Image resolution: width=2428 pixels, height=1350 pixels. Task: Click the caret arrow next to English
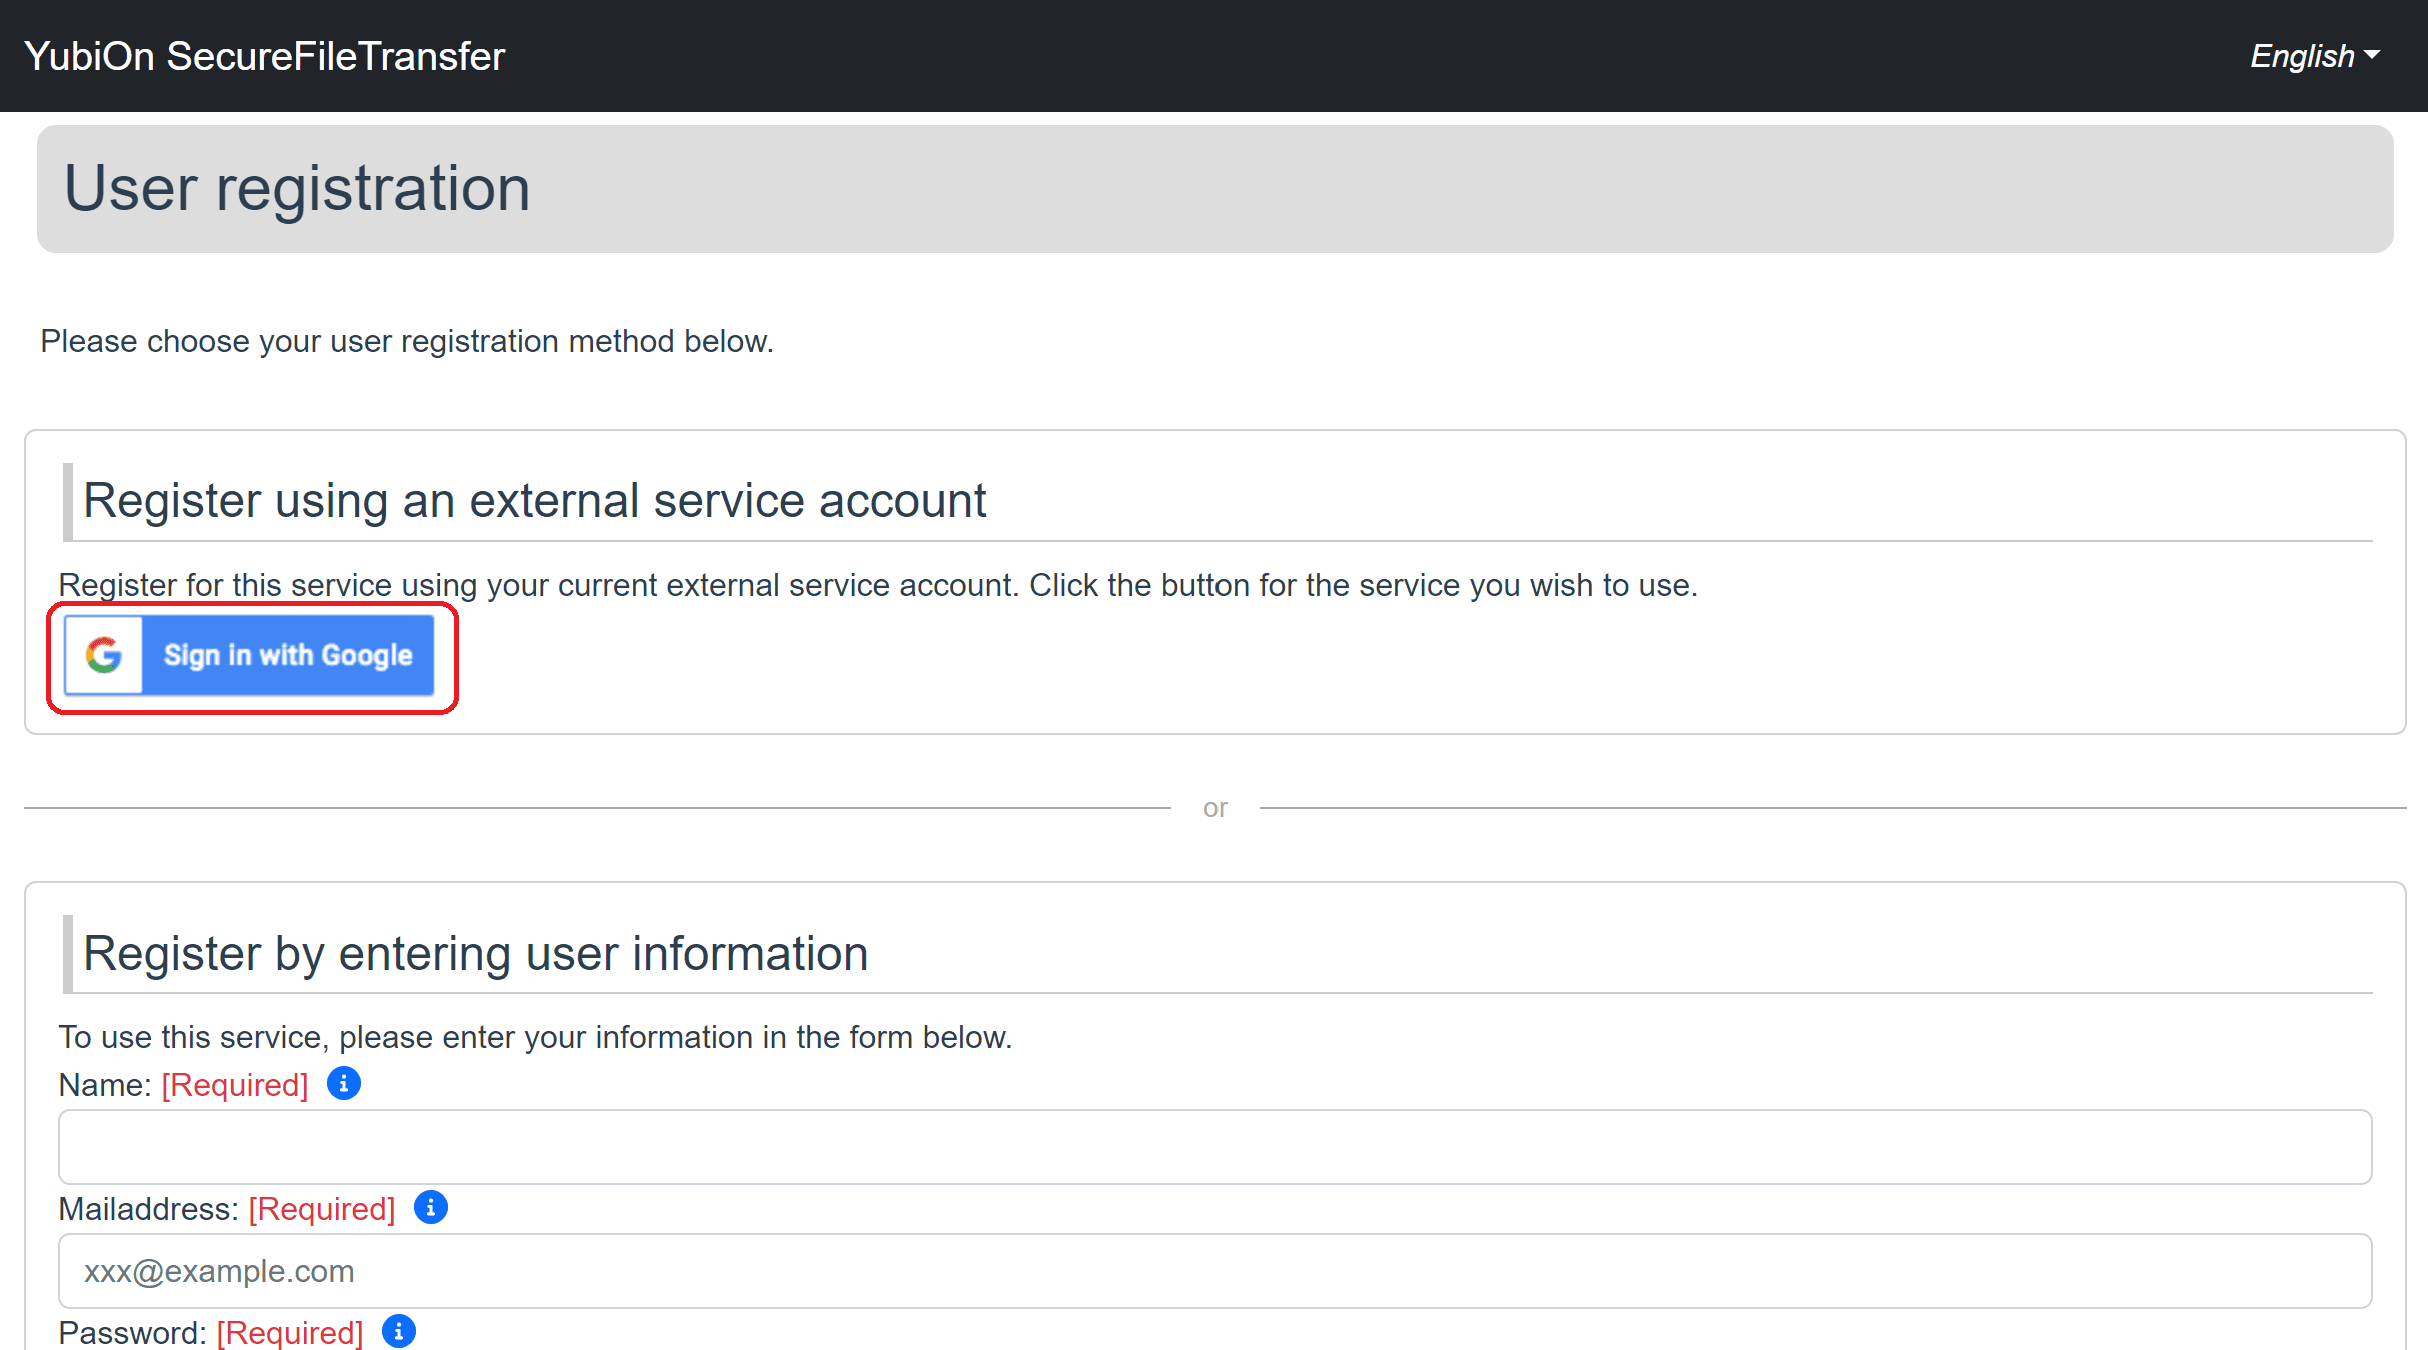pos(2372,56)
